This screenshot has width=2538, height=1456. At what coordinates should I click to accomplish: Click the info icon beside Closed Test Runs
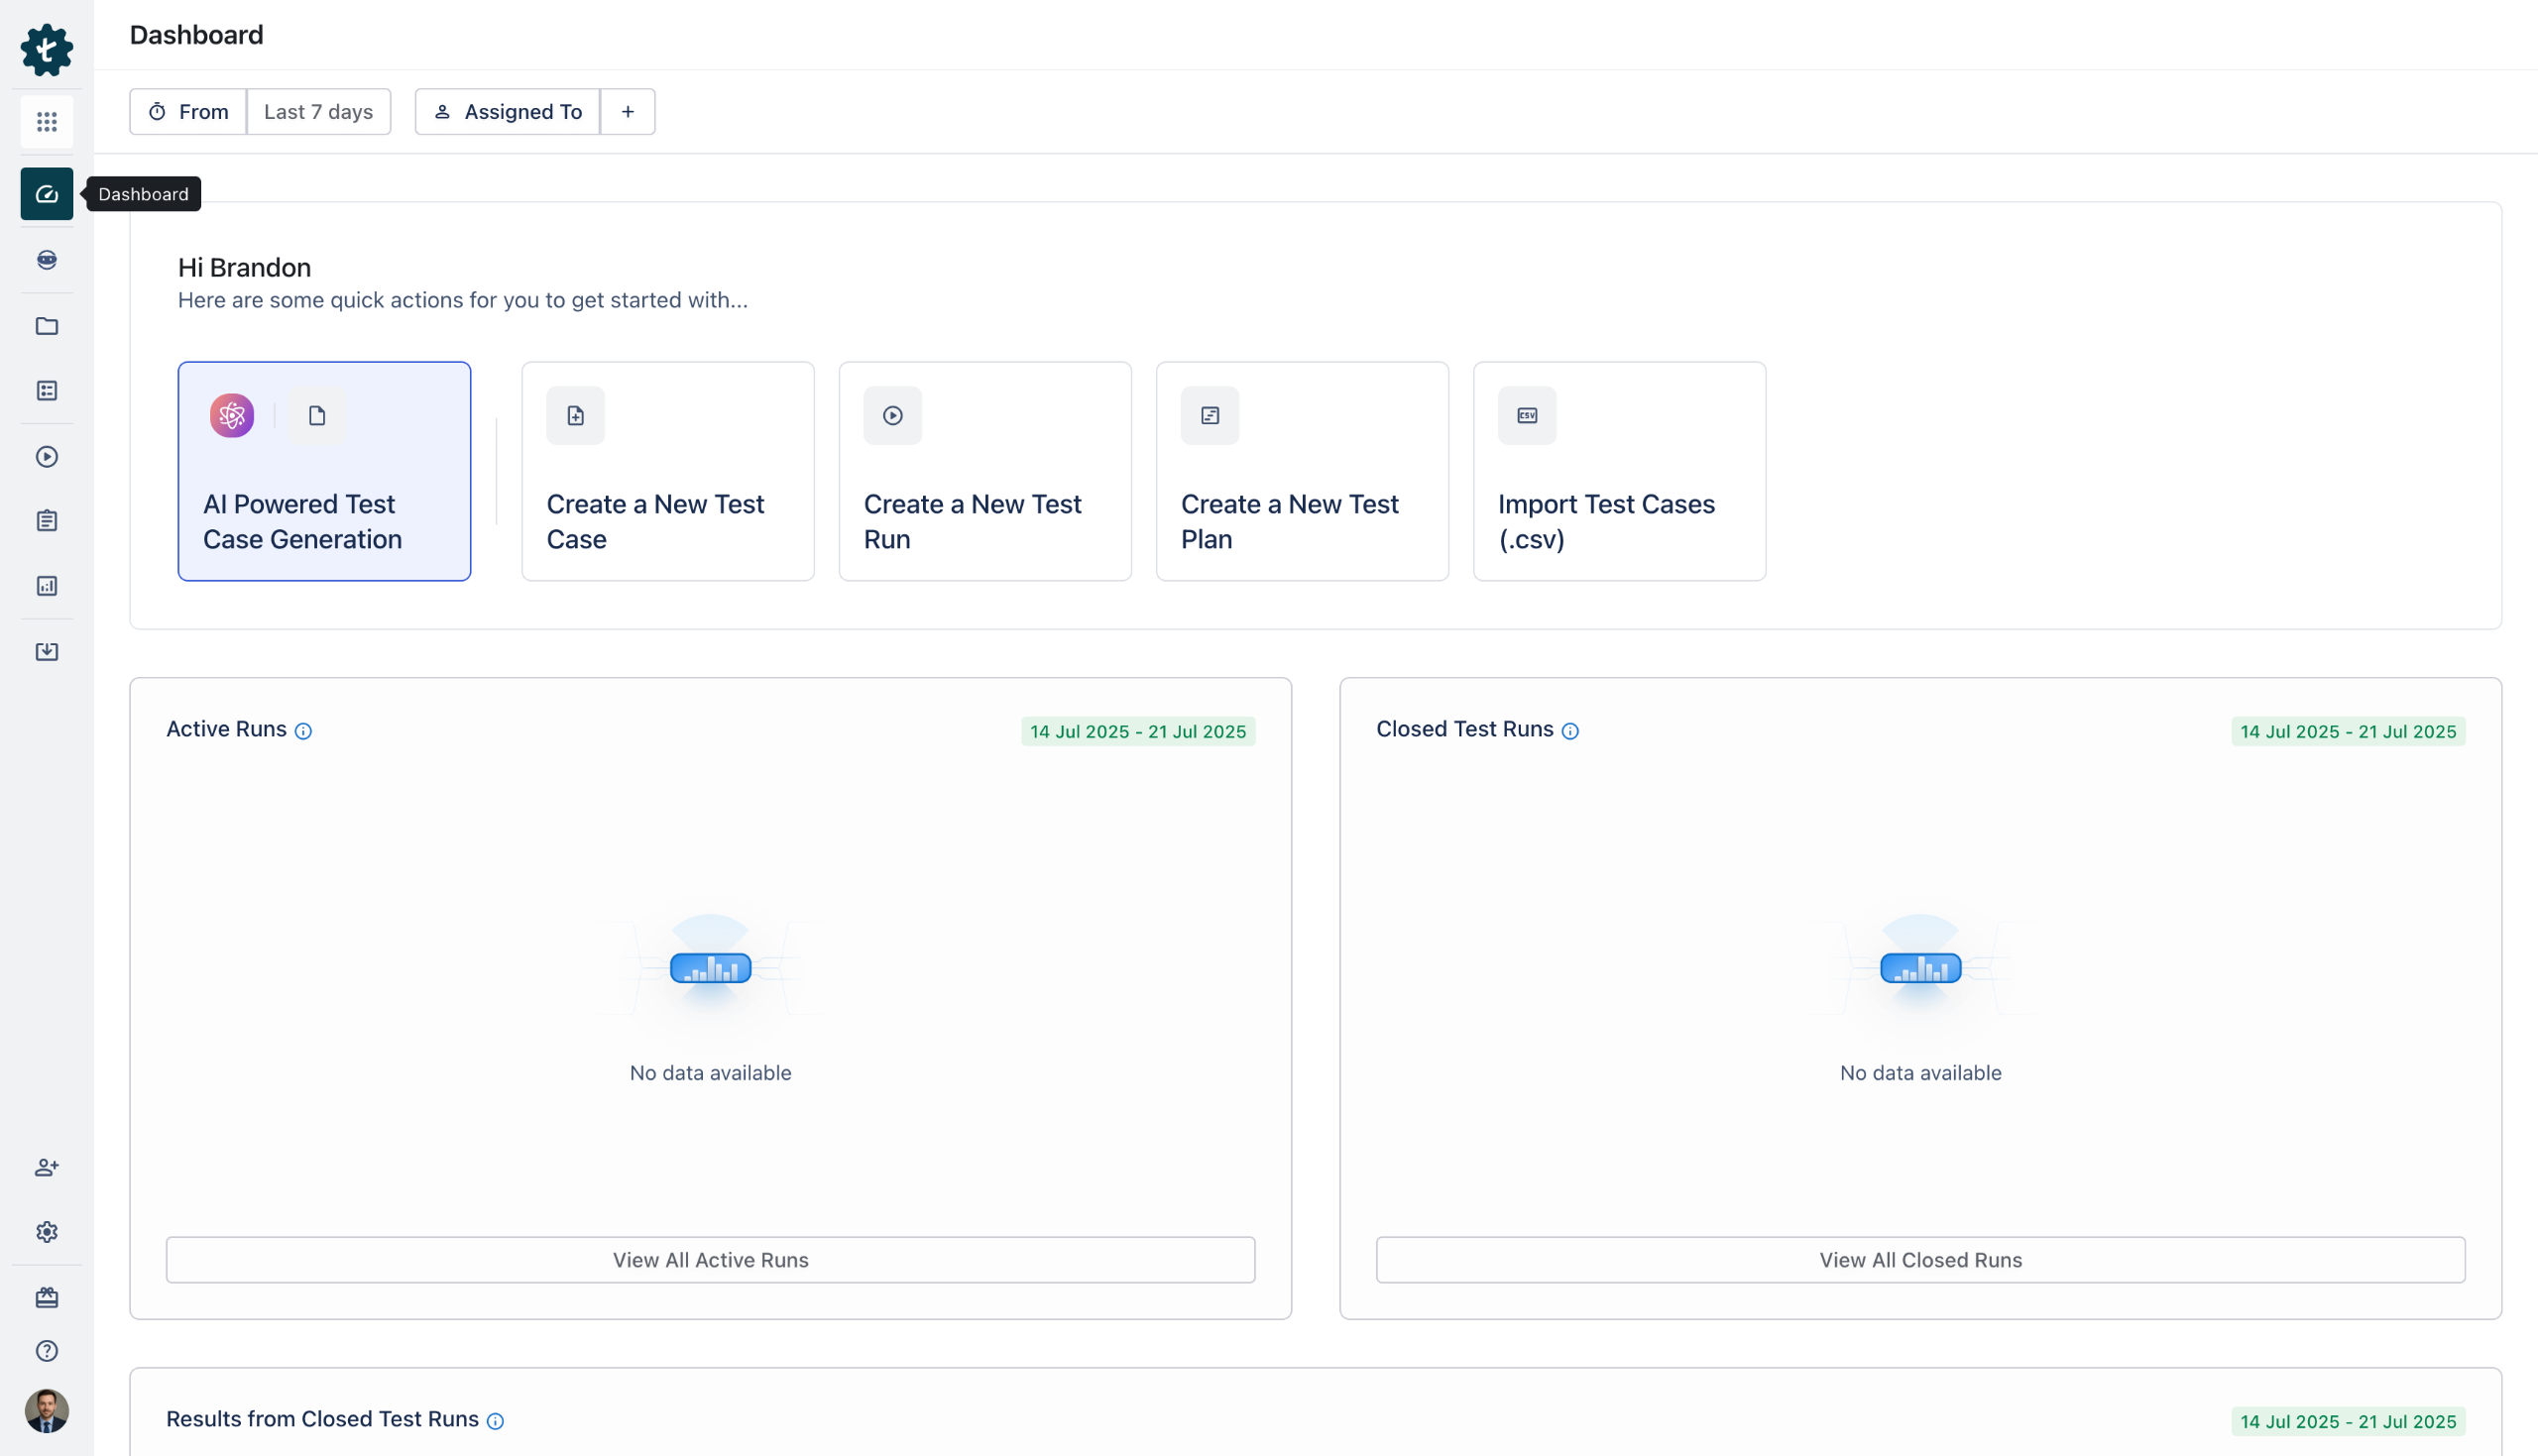click(1570, 731)
